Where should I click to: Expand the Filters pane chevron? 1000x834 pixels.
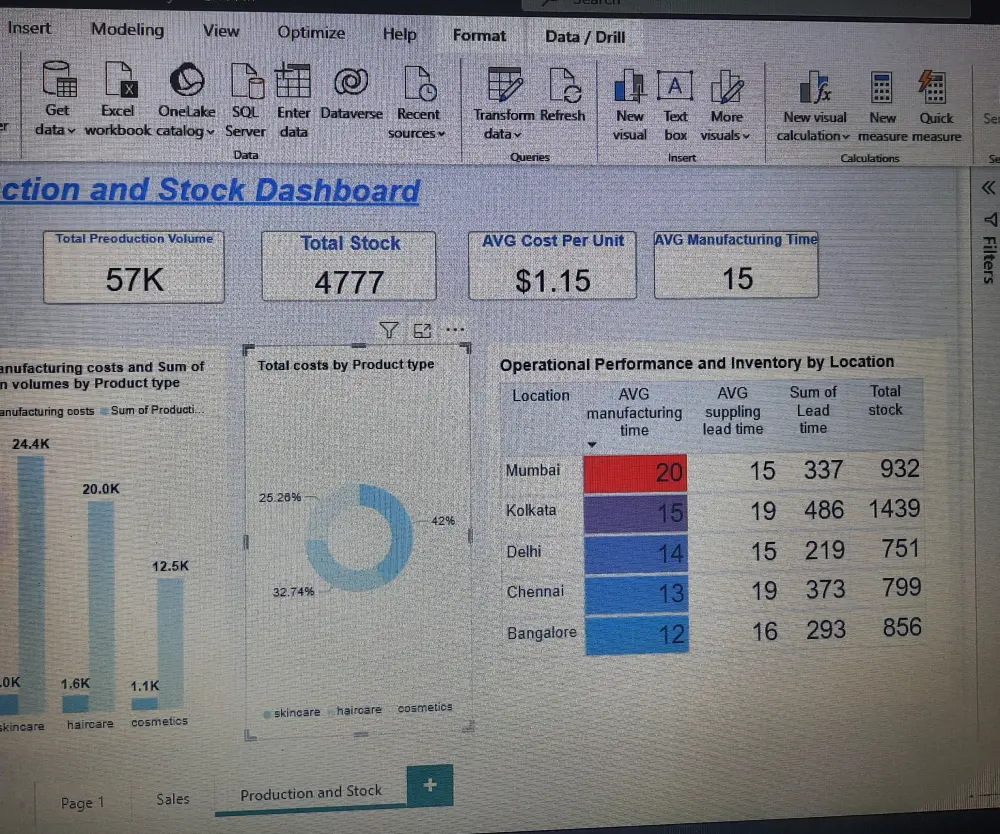988,187
